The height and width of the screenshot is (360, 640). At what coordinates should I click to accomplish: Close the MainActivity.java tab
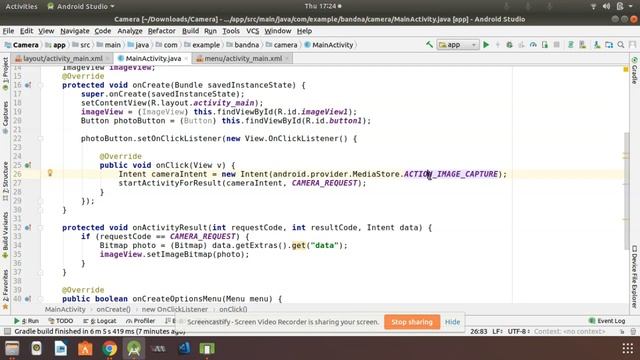click(186, 58)
